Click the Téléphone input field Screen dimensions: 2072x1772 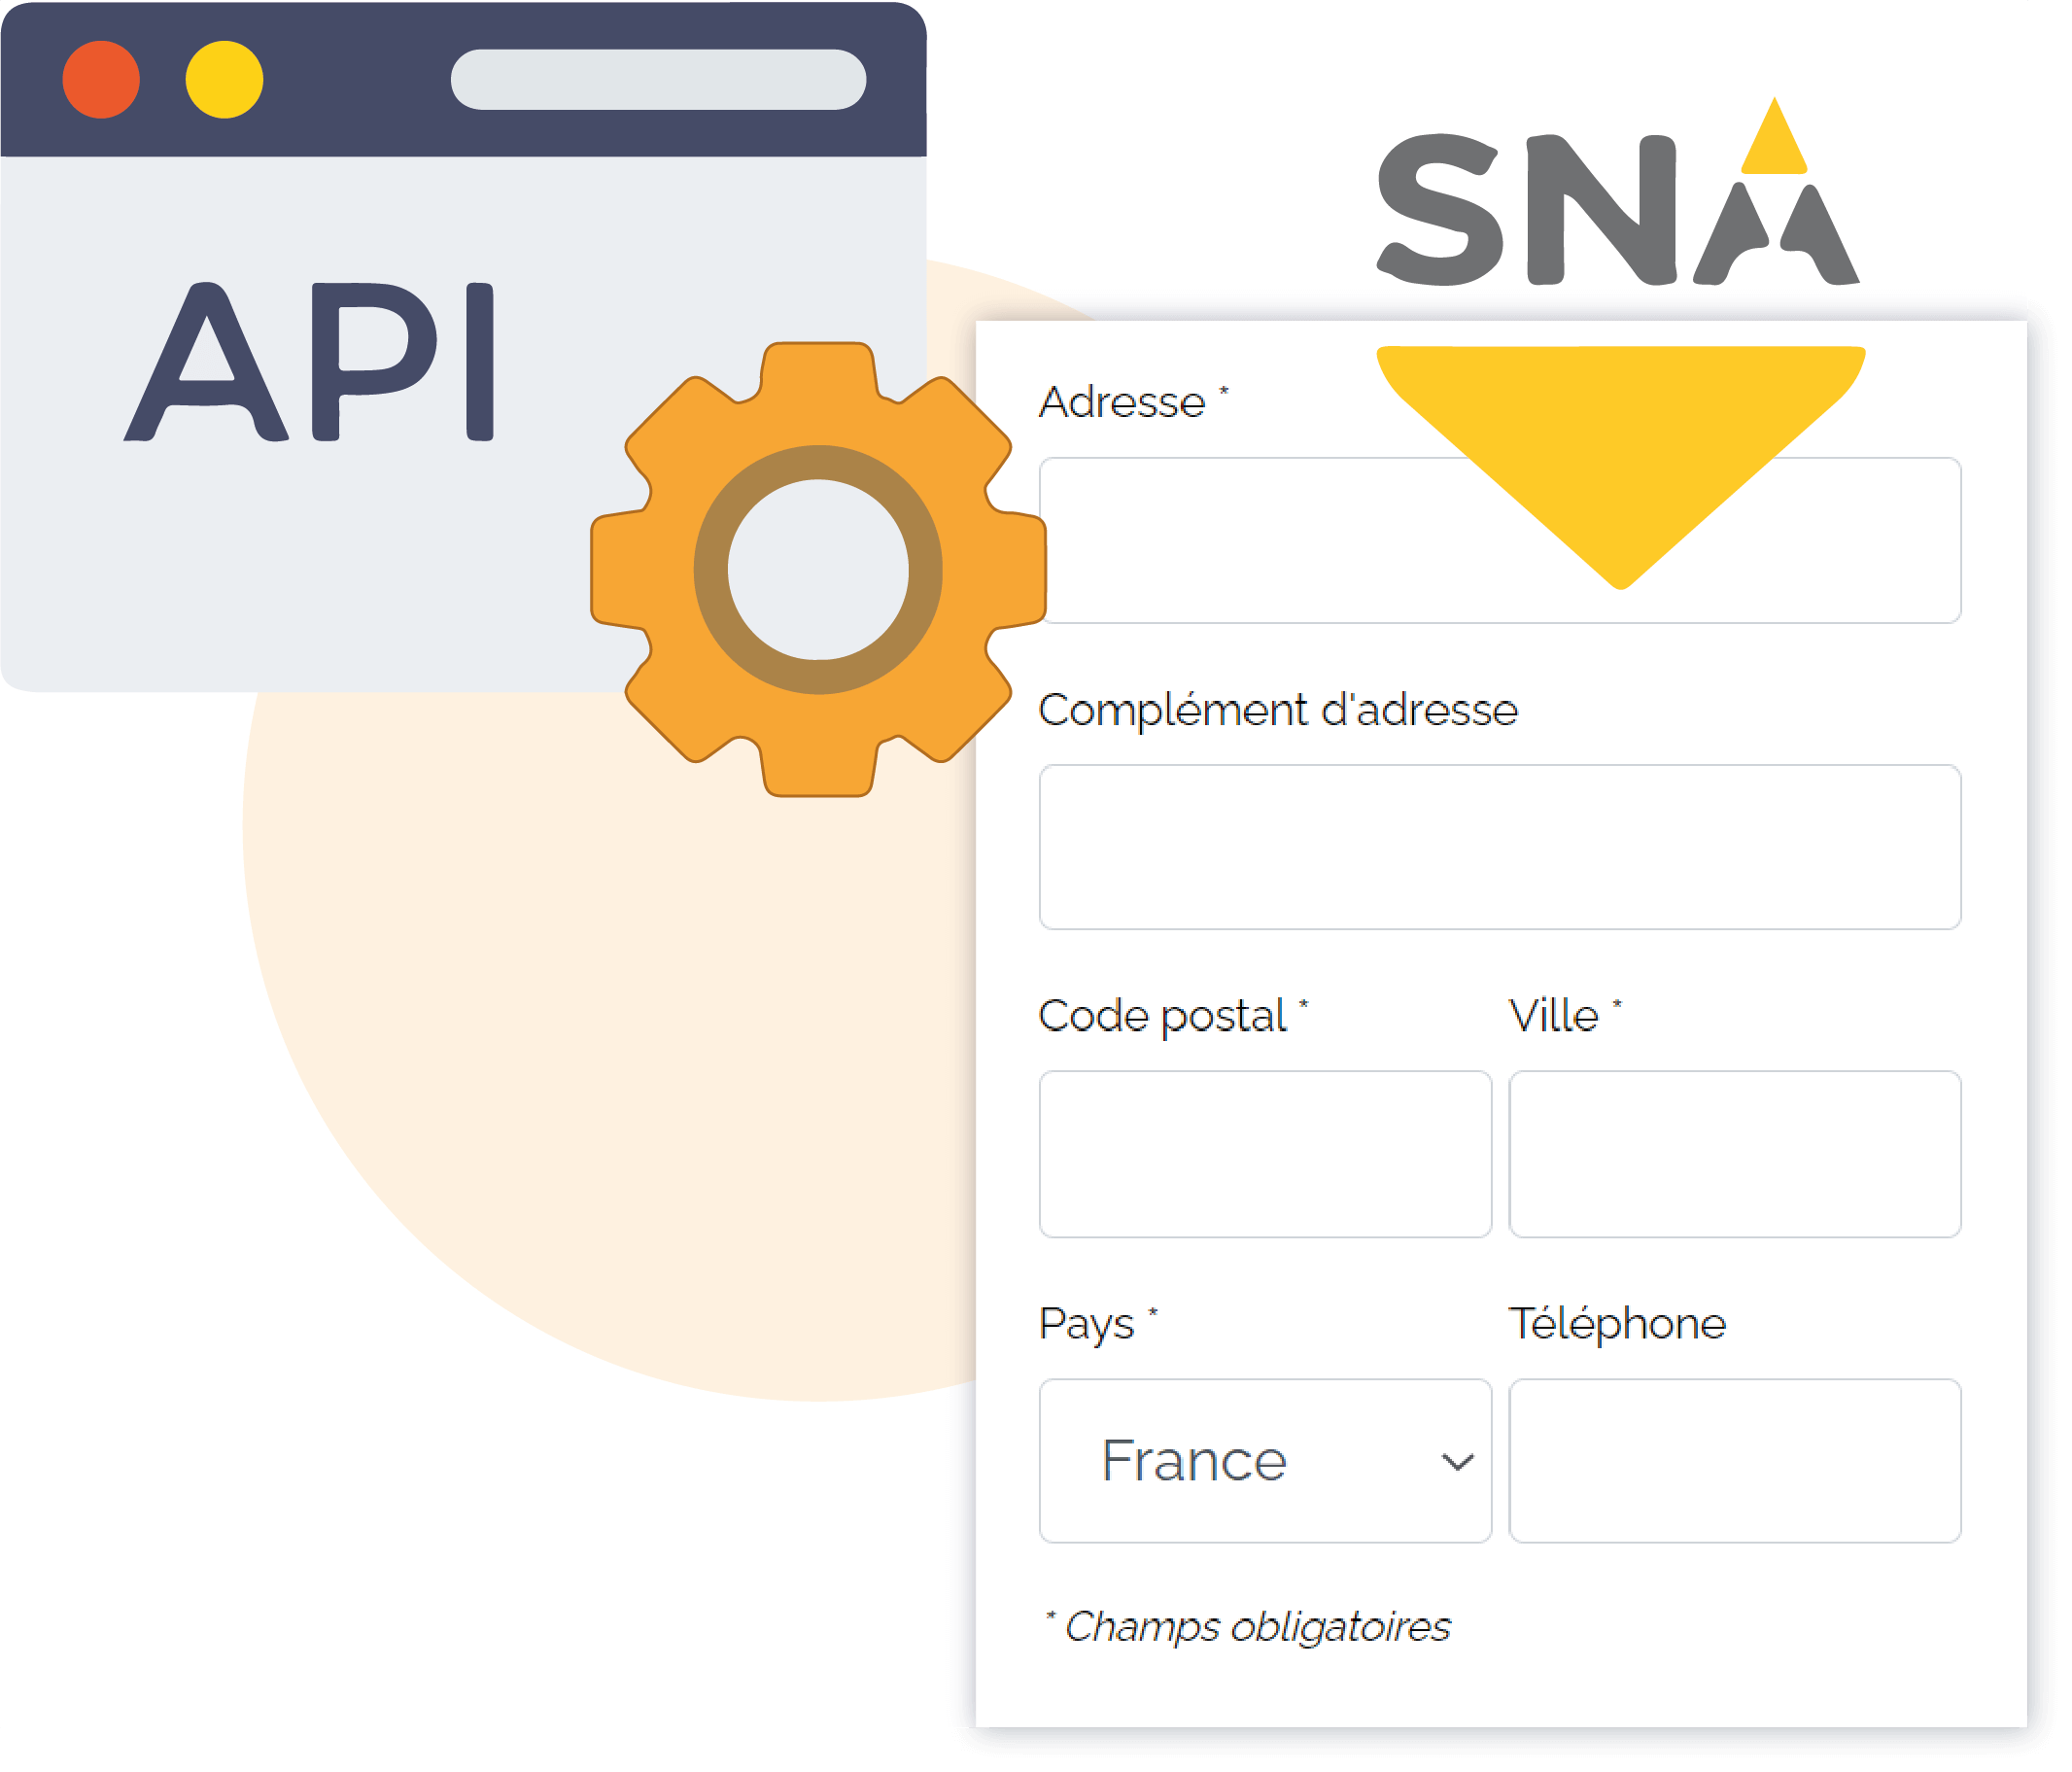point(1734,1460)
